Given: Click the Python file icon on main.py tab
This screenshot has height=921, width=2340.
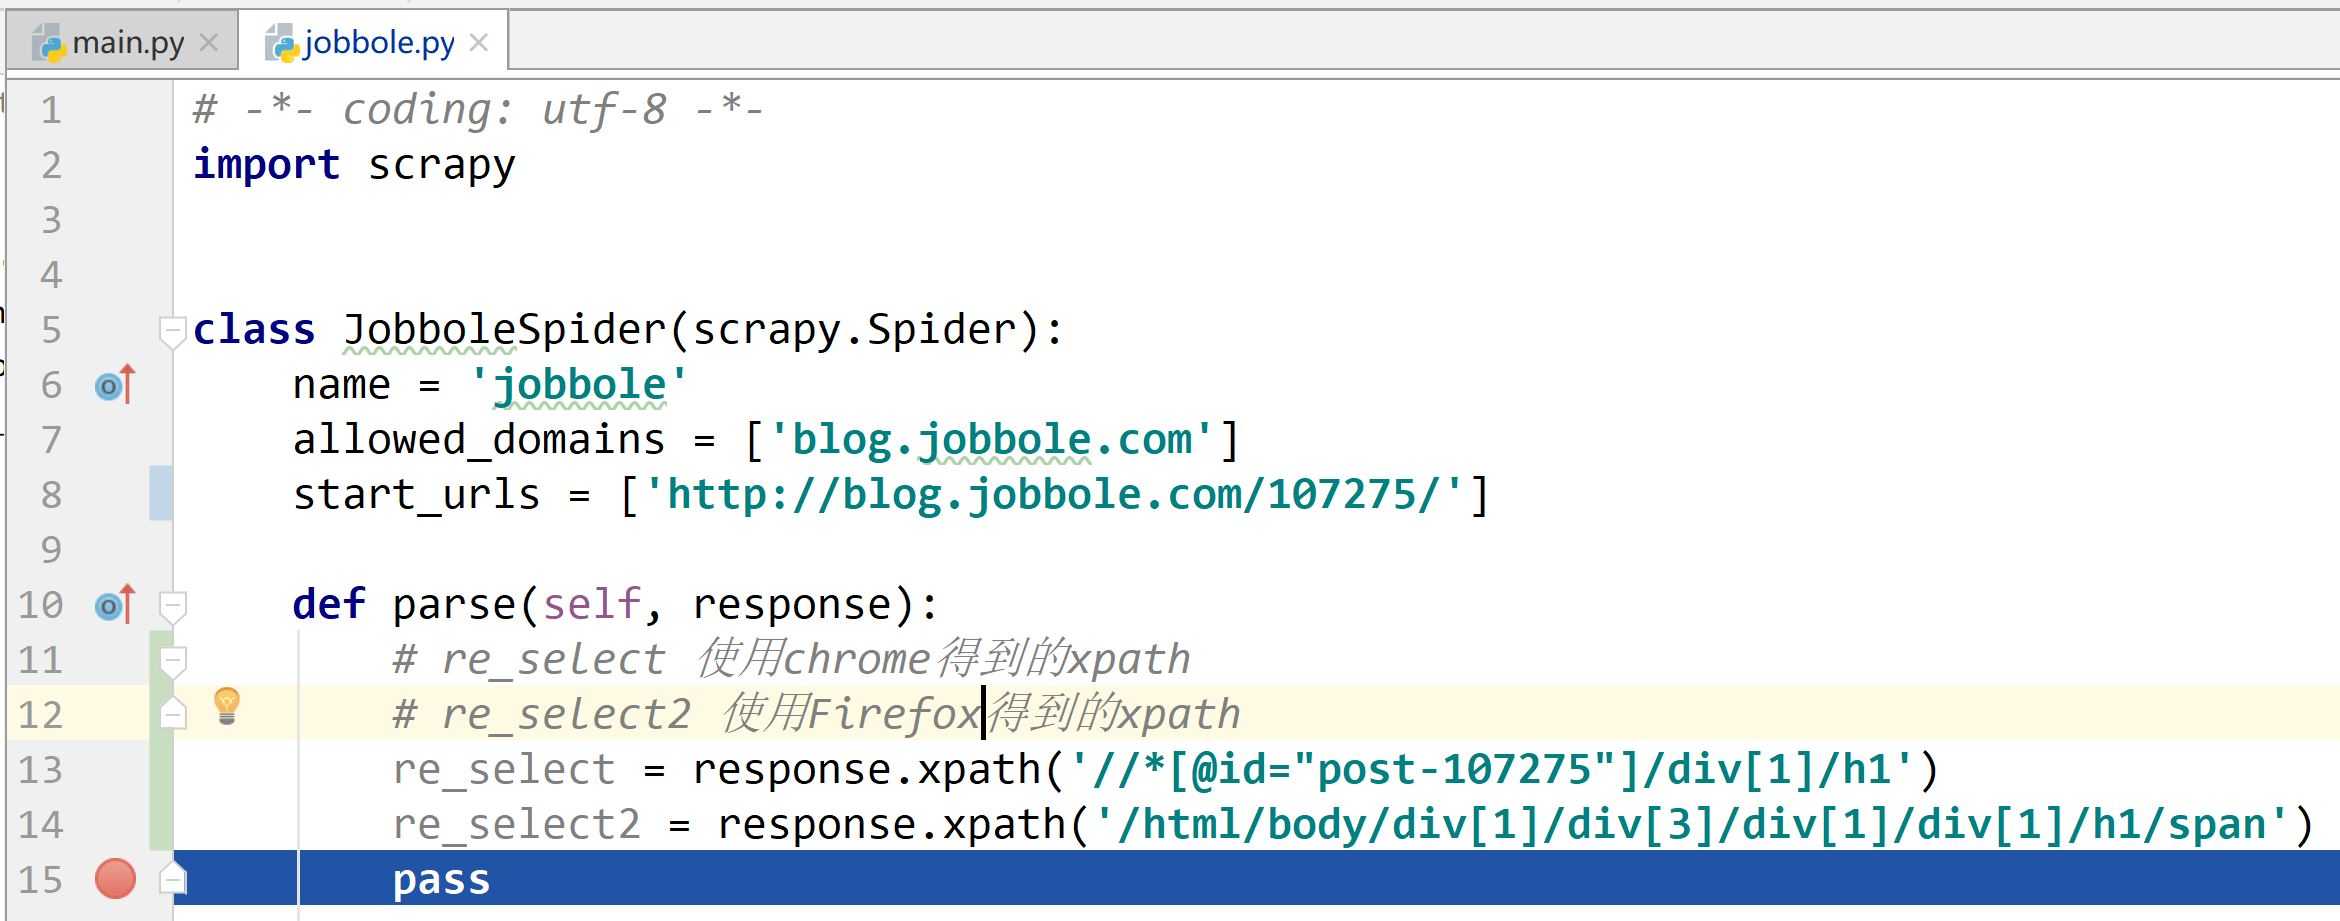Looking at the screenshot, I should coord(49,43).
